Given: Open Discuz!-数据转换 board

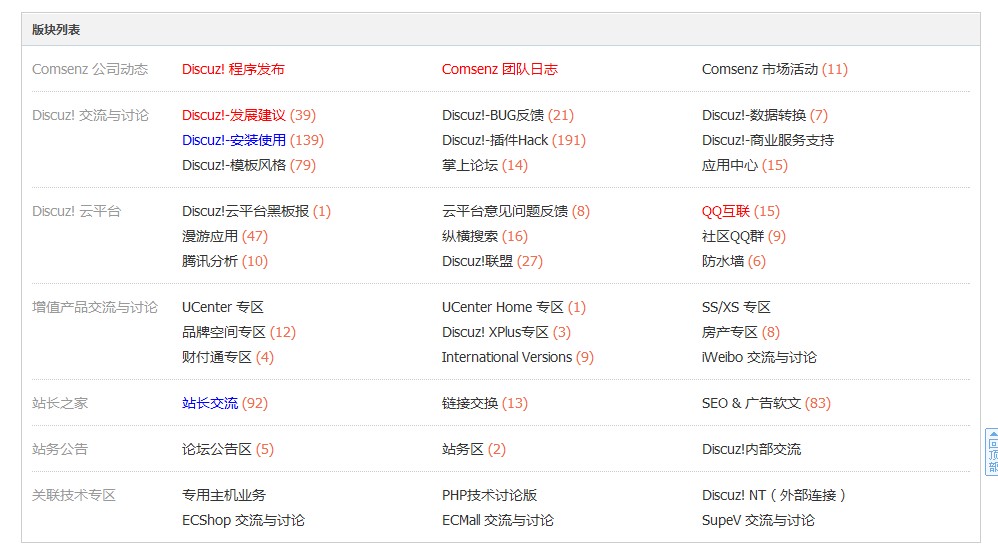Looking at the screenshot, I should [x=754, y=115].
